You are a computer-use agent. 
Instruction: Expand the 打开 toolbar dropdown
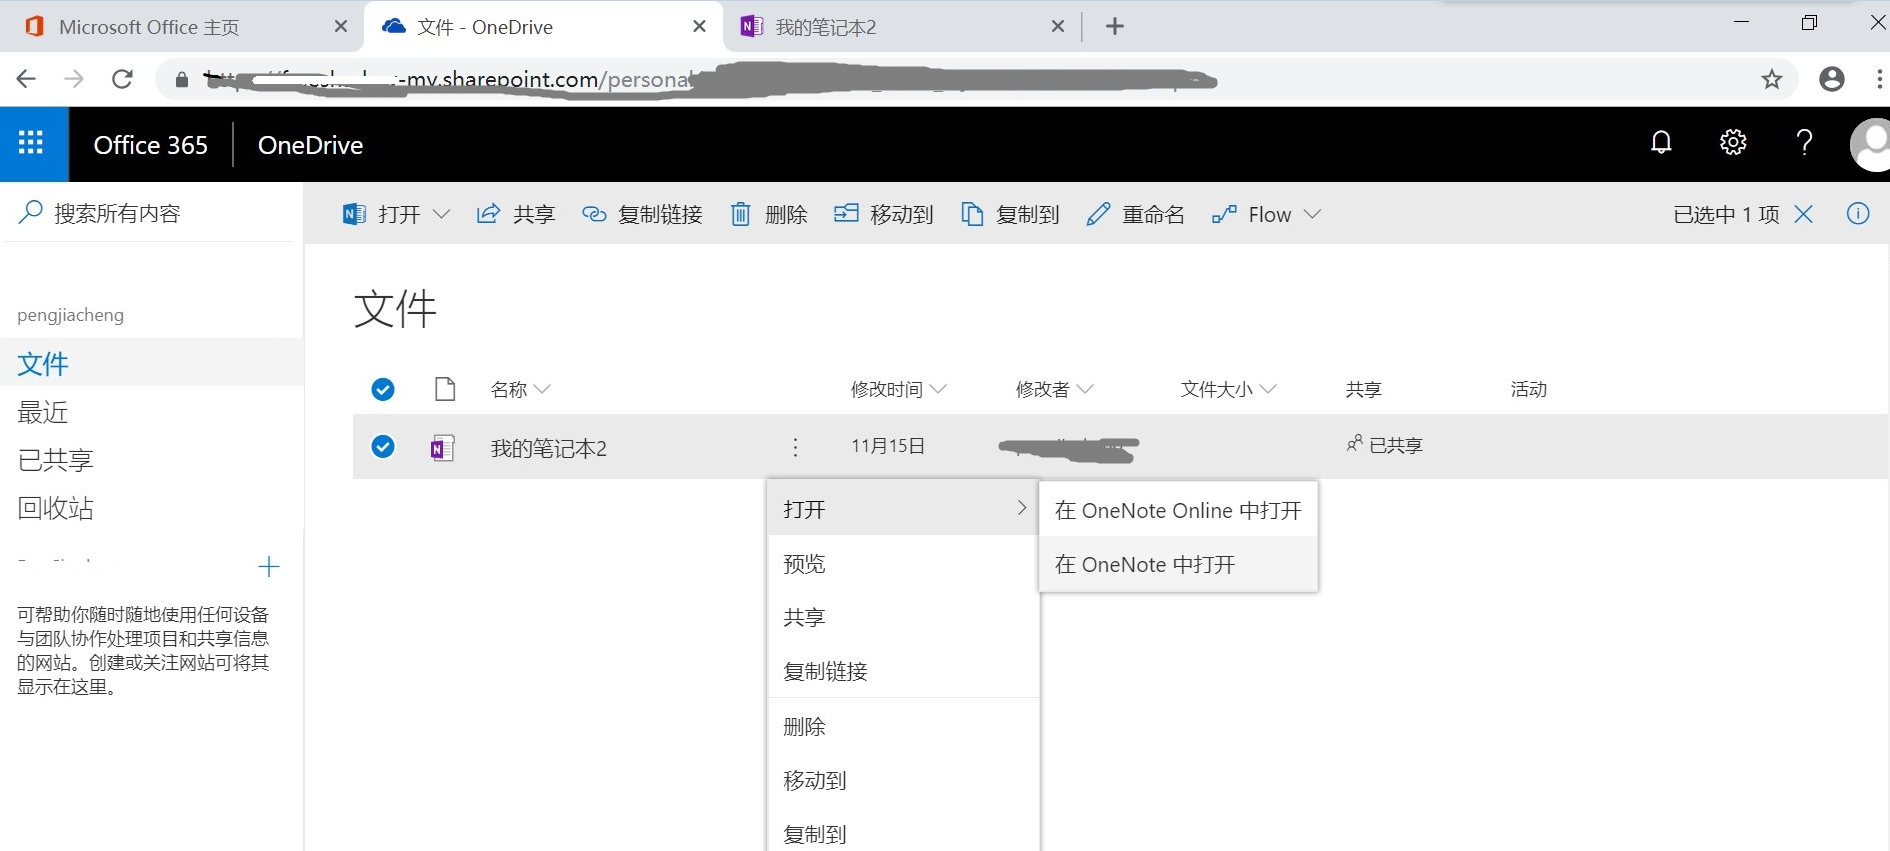441,214
